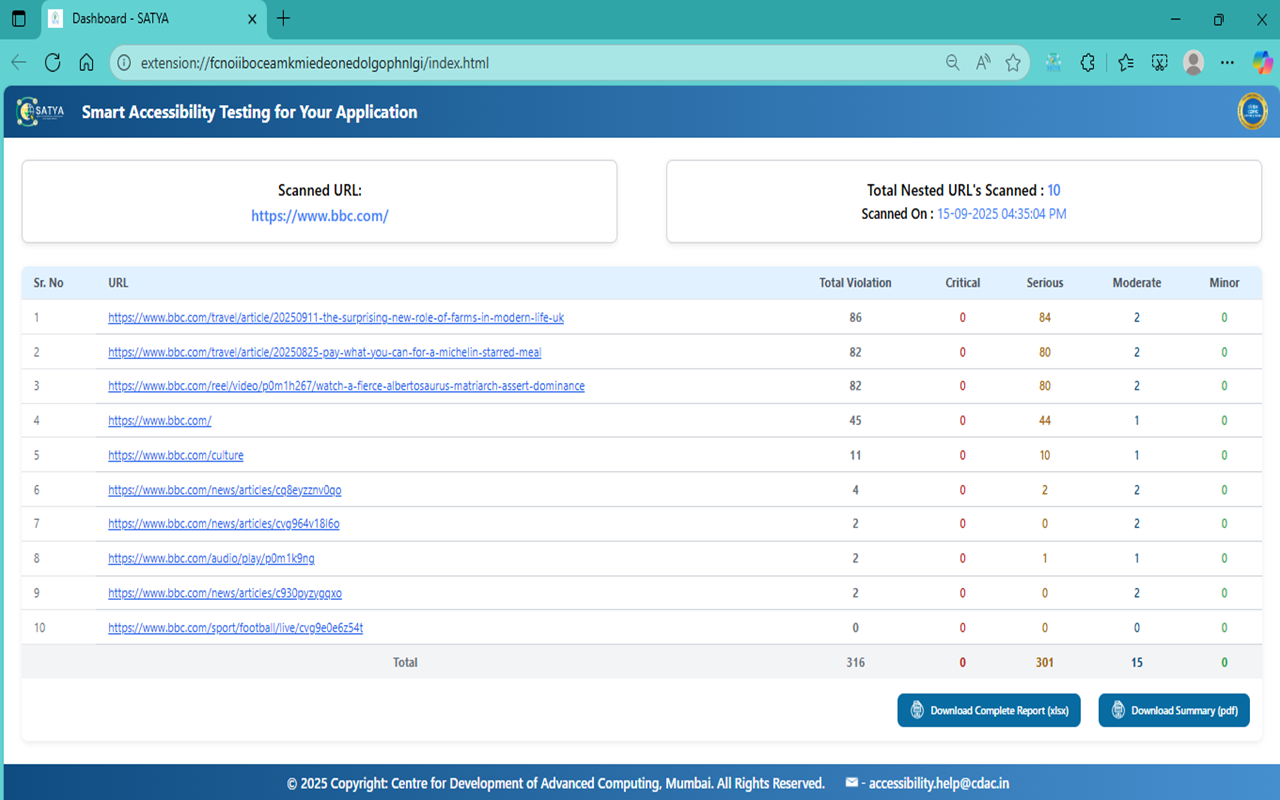The width and height of the screenshot is (1280, 800).
Task: Download Summary (pdf)
Action: [1174, 710]
